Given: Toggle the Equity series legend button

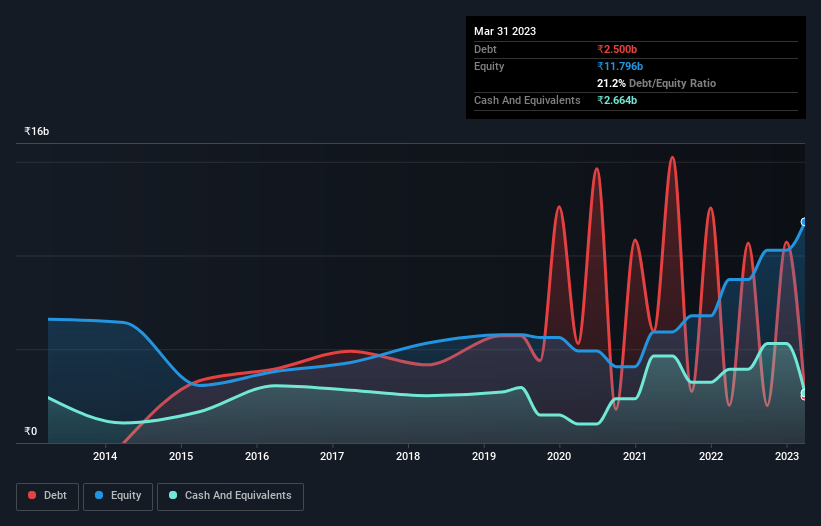Looking at the screenshot, I should pos(118,496).
